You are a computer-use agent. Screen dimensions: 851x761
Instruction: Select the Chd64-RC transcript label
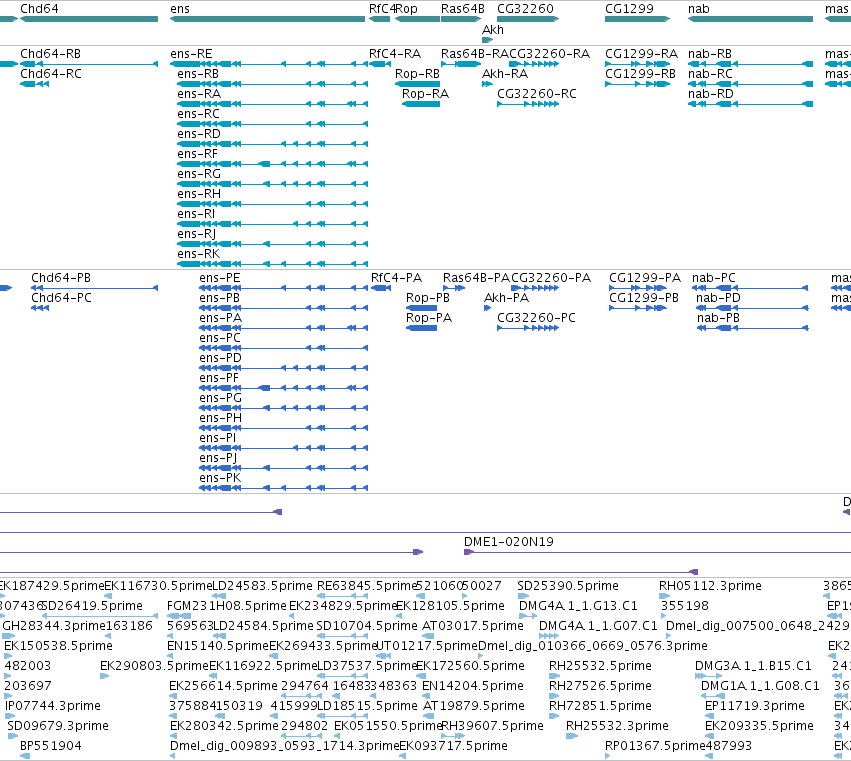tap(50, 74)
